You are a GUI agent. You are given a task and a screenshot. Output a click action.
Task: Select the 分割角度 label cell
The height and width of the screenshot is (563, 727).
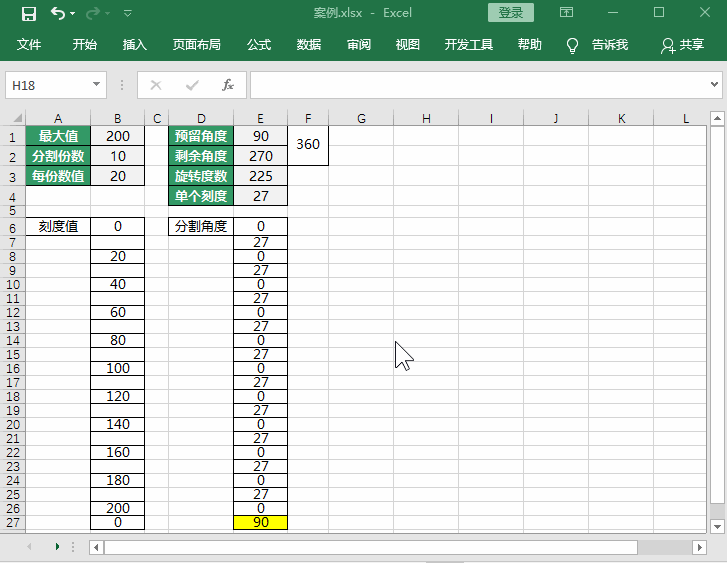201,226
